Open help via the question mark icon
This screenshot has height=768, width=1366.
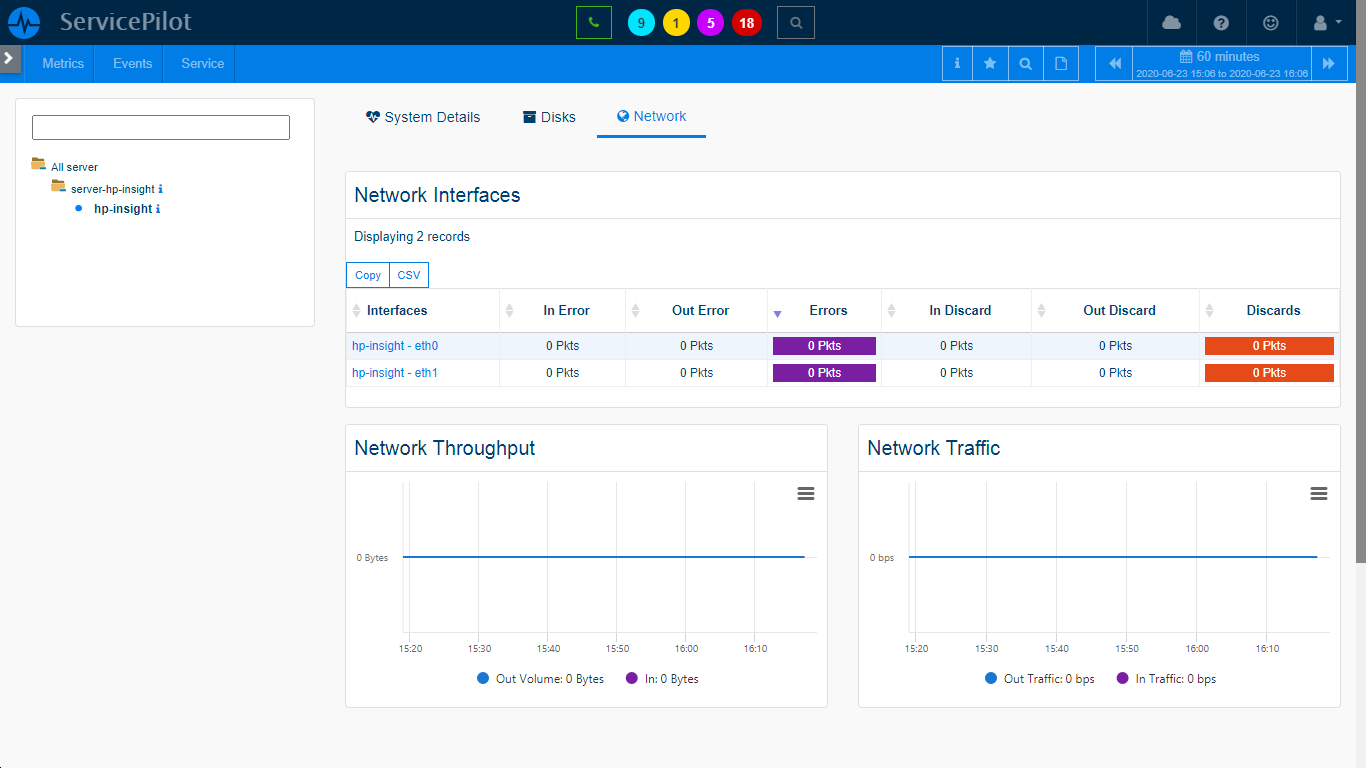1221,22
